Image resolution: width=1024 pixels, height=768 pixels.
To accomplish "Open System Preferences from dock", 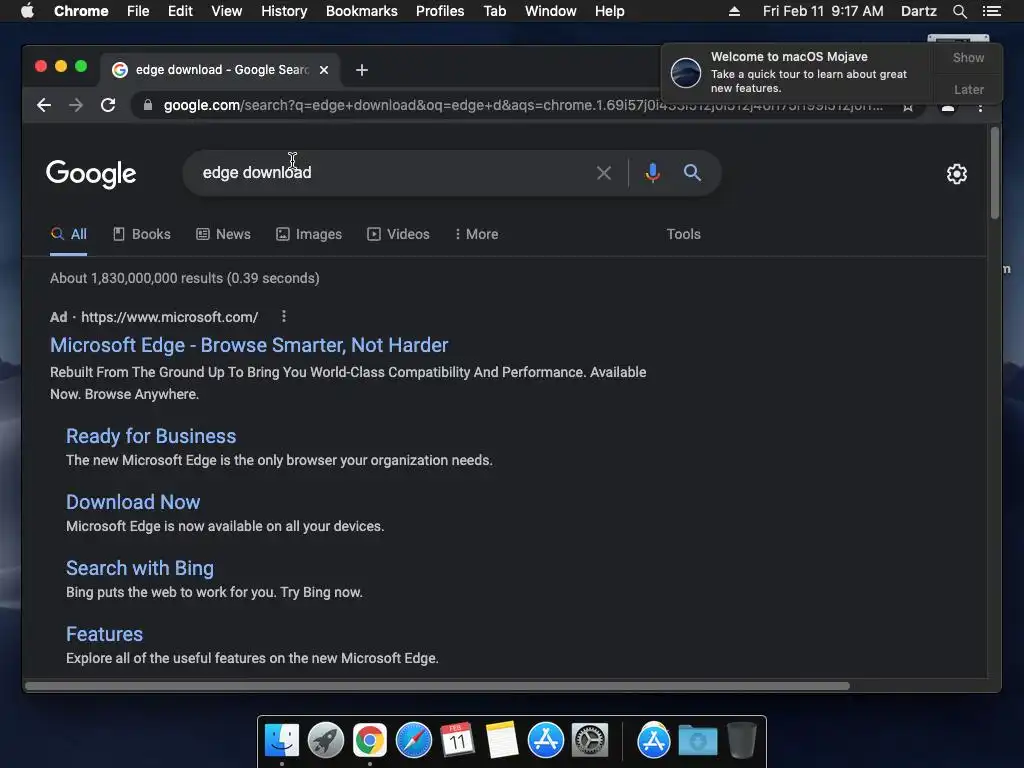I will 590,741.
